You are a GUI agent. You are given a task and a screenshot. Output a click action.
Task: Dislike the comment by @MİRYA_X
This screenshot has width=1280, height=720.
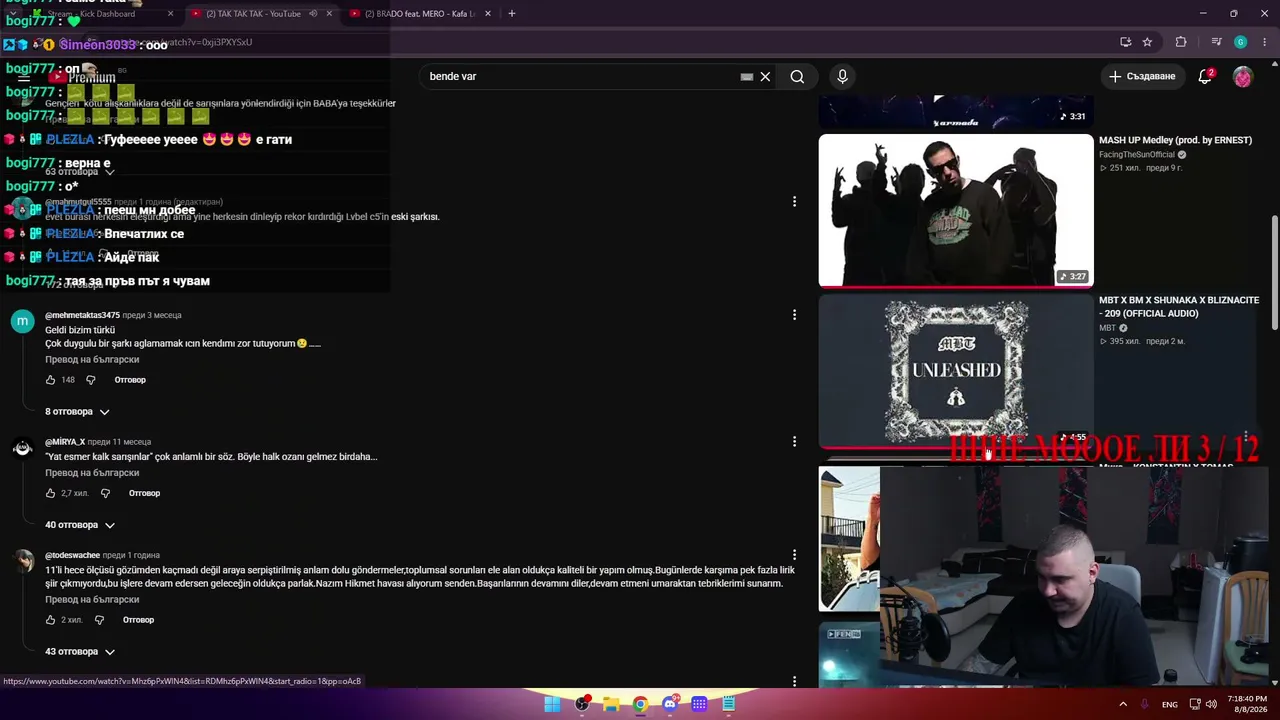[105, 493]
